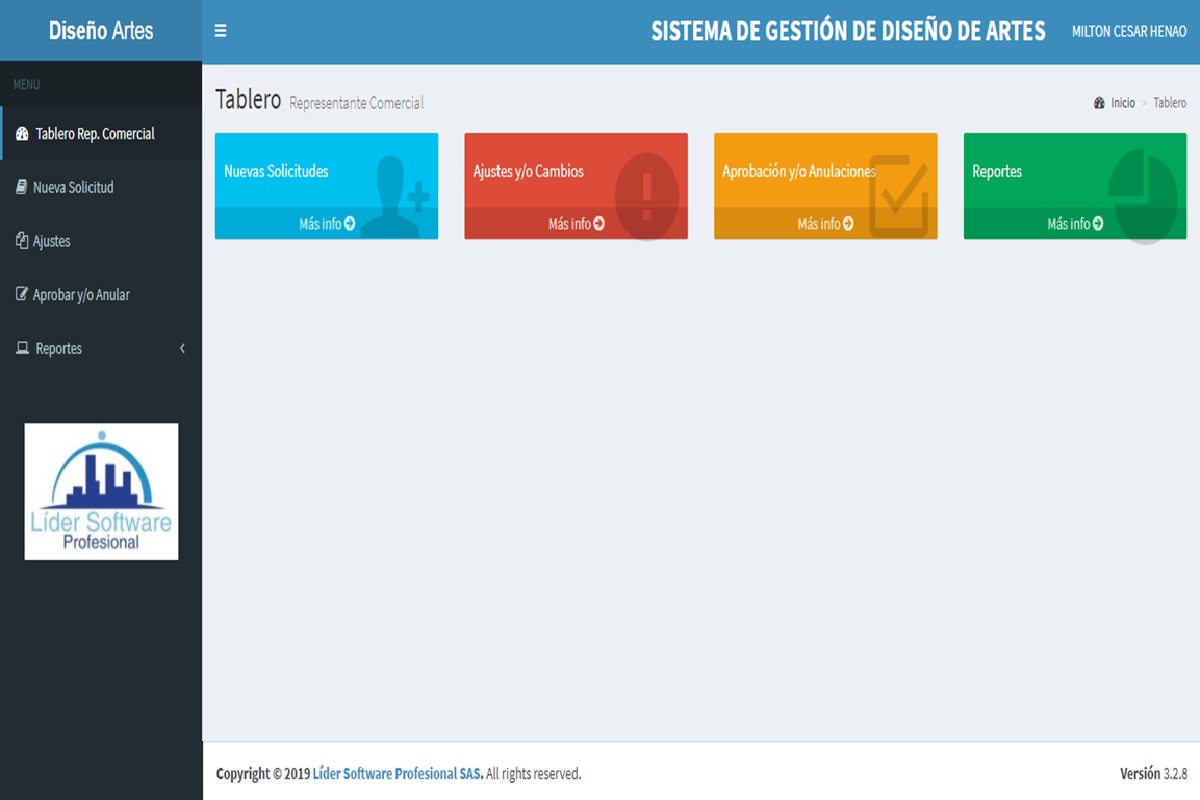This screenshot has width=1200, height=800.
Task: Click the Líder Software Profesional logo image
Action: click(x=101, y=491)
